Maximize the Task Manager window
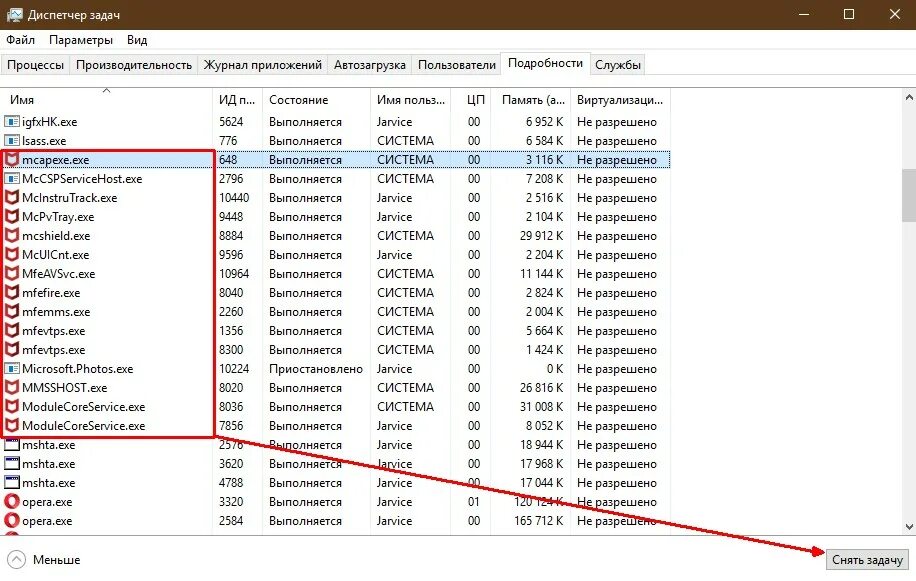 pos(849,14)
